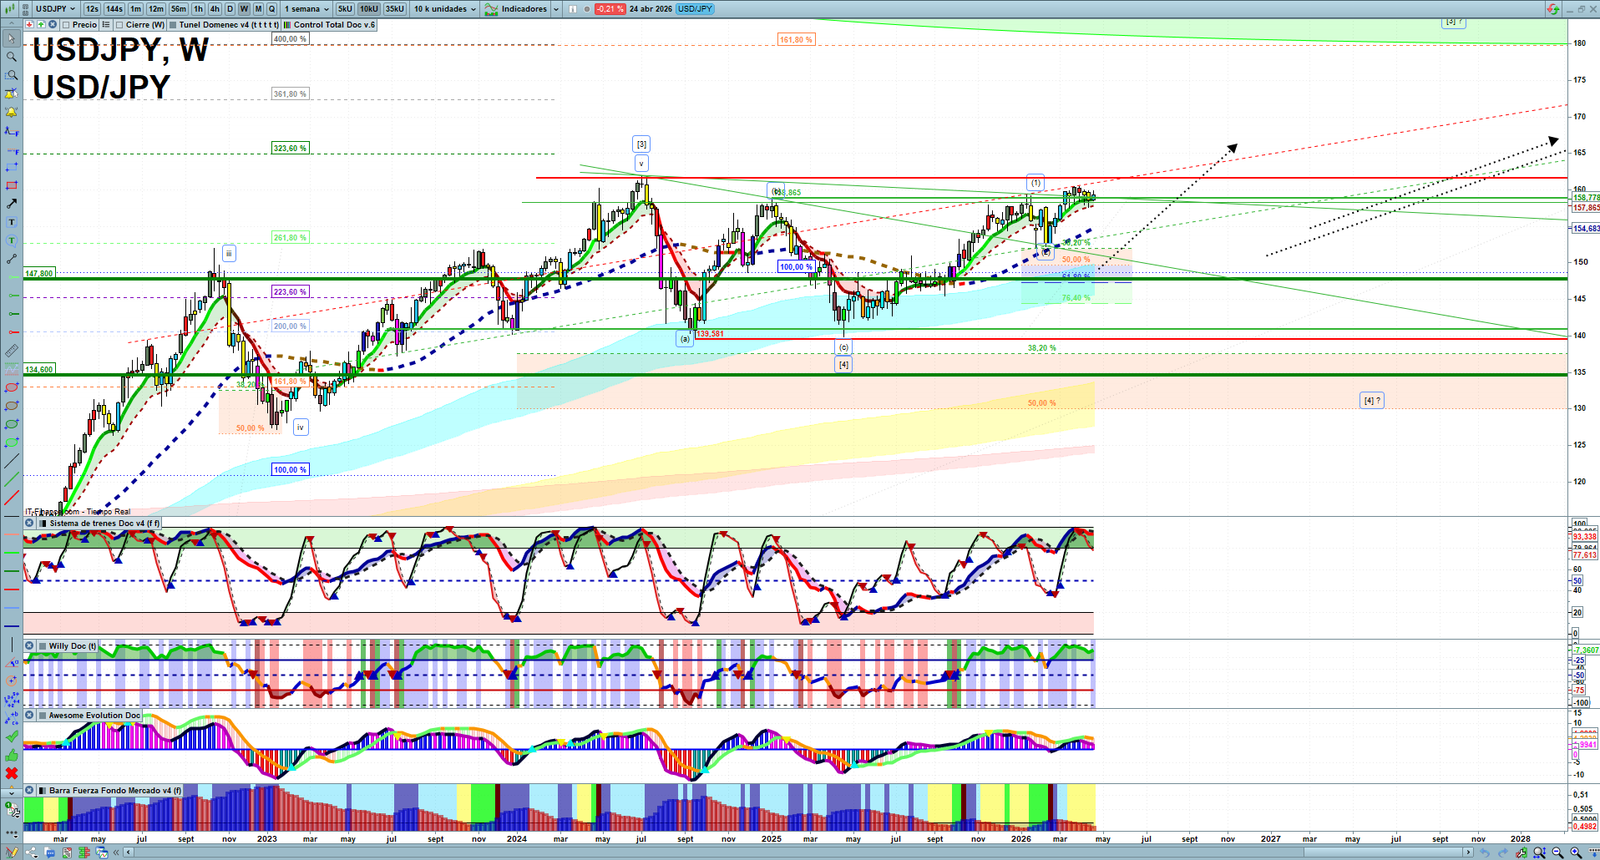Select the monthly M timeframe

(x=258, y=9)
